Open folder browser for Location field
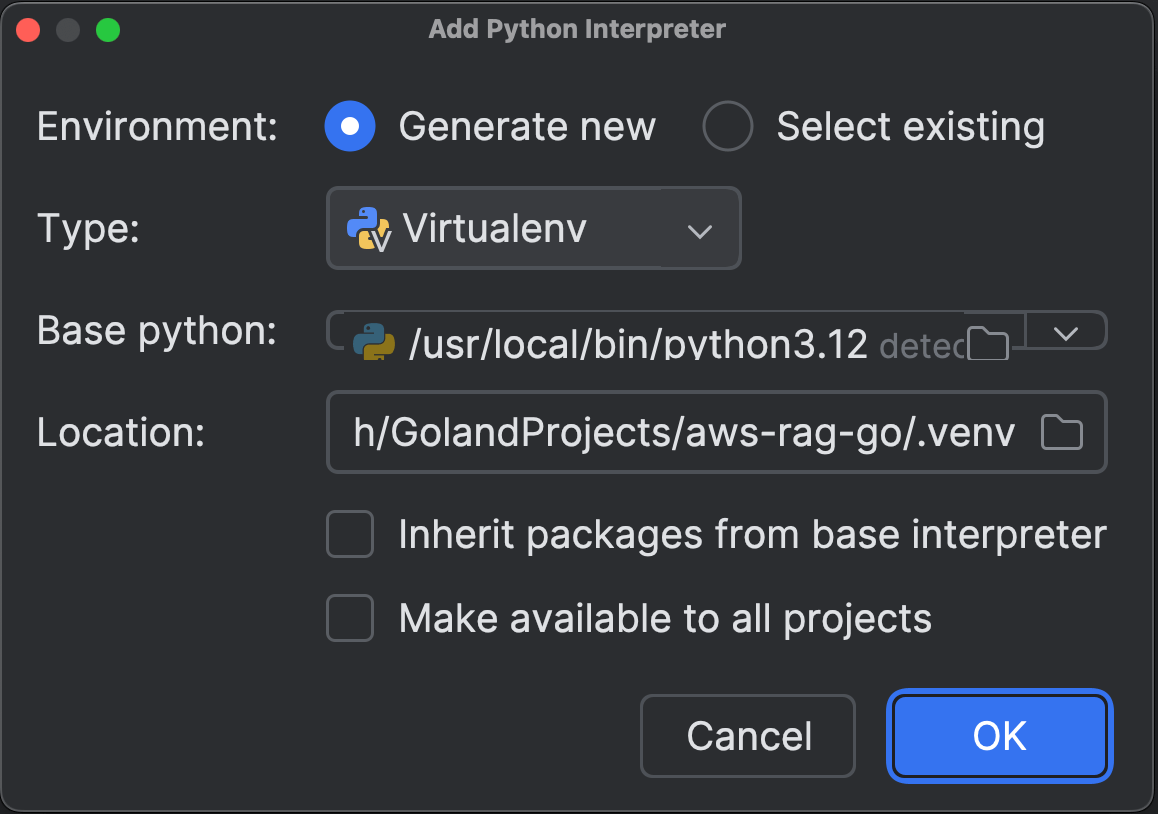This screenshot has width=1158, height=814. 1061,431
